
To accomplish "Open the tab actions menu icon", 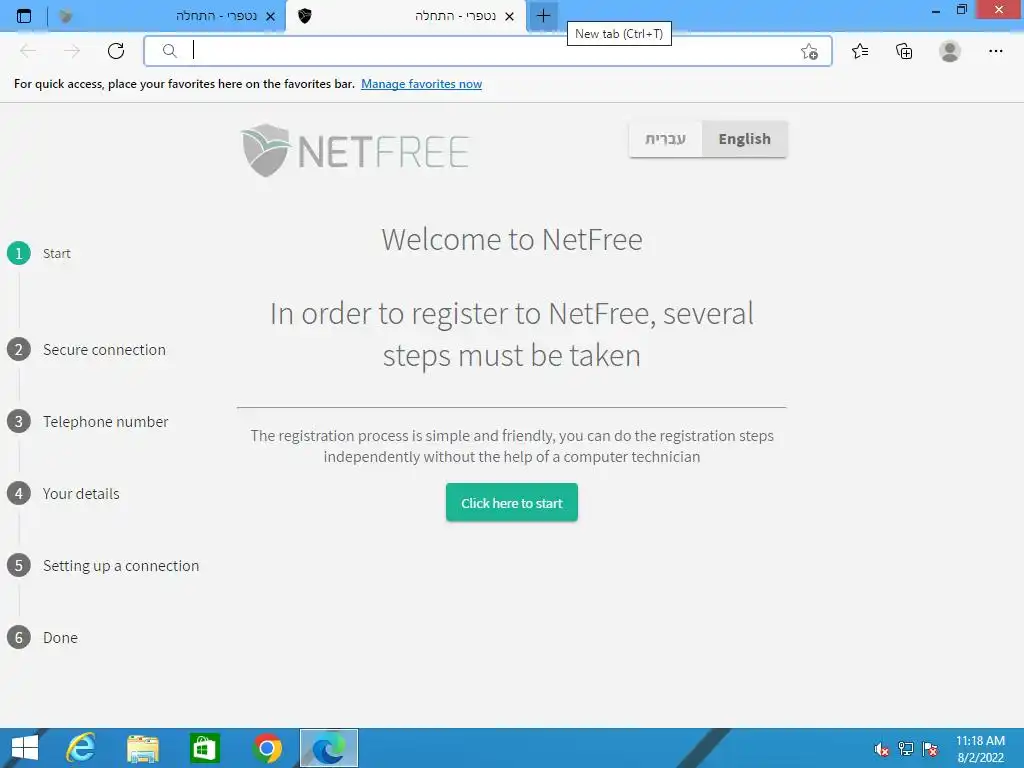I will pos(24,16).
